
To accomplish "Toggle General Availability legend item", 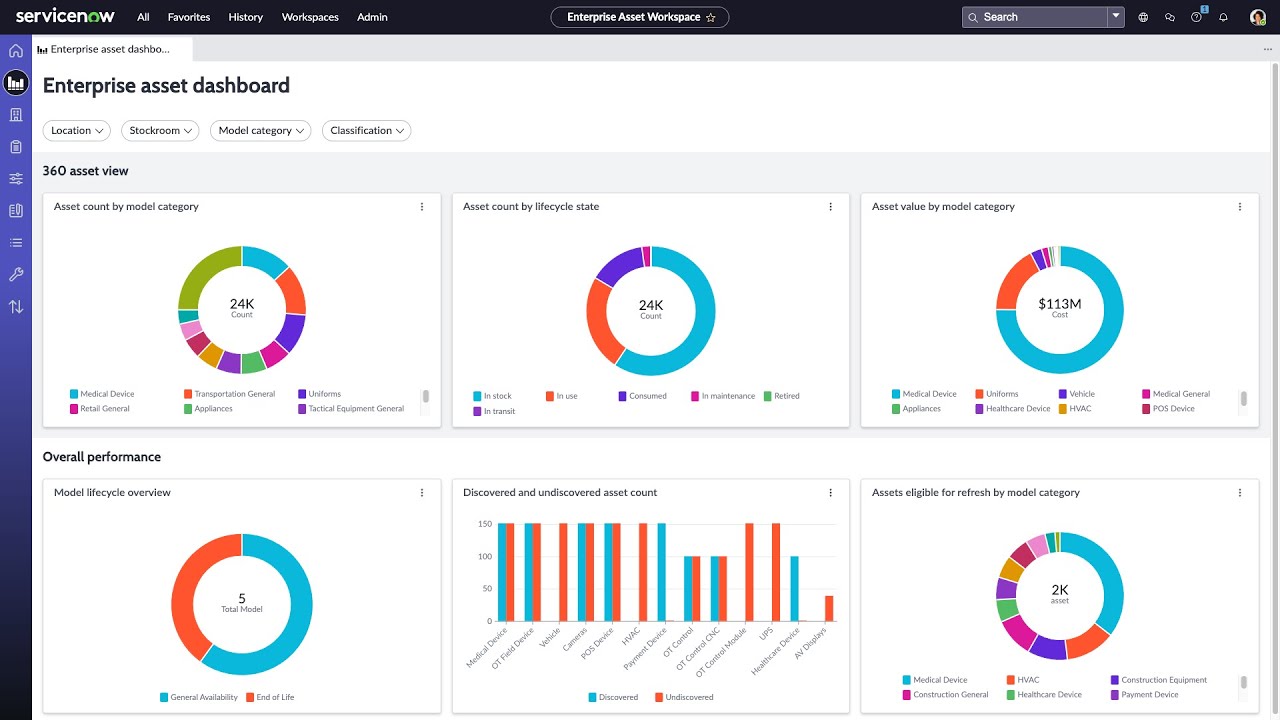I will [199, 697].
